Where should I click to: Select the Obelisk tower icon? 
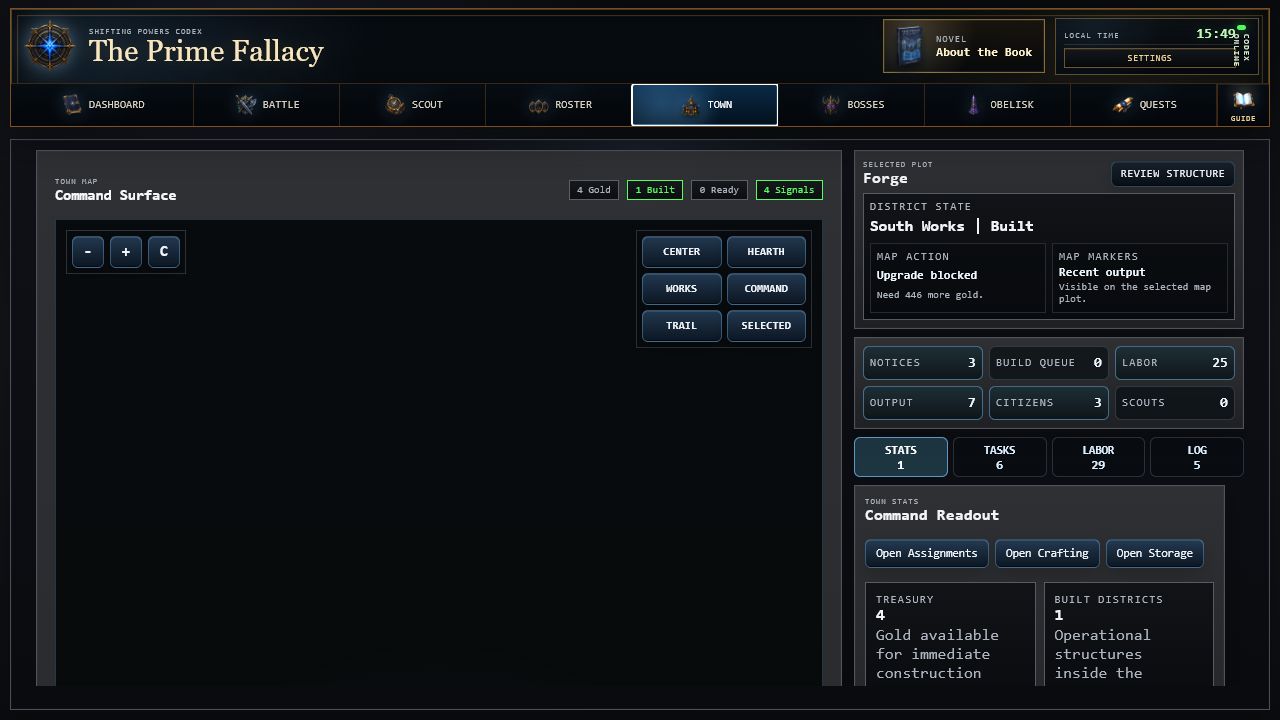(974, 104)
